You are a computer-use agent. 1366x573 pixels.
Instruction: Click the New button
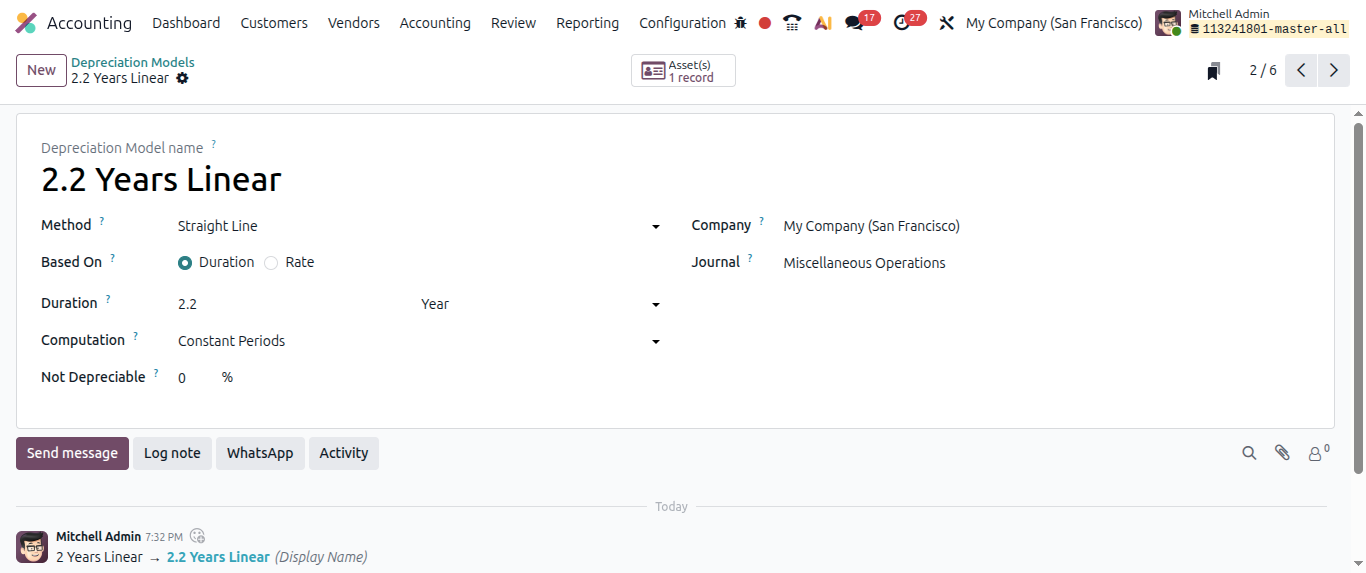42,70
